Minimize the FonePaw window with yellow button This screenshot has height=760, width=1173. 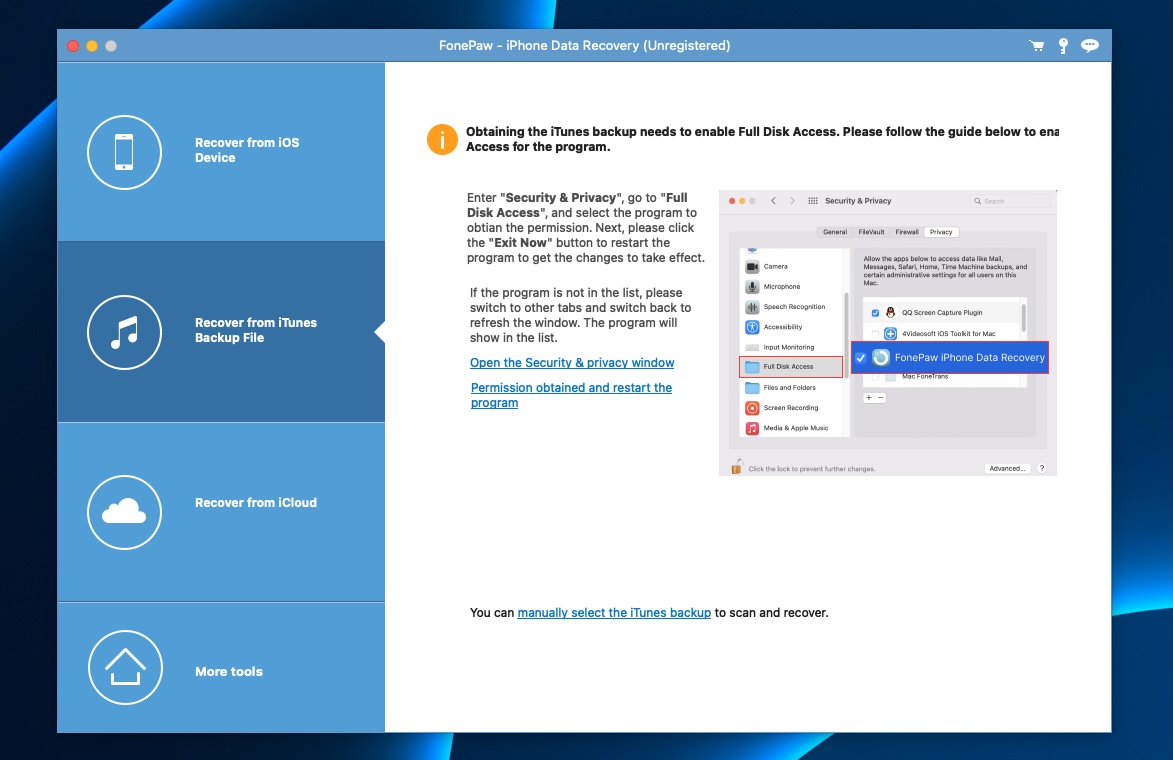point(92,46)
